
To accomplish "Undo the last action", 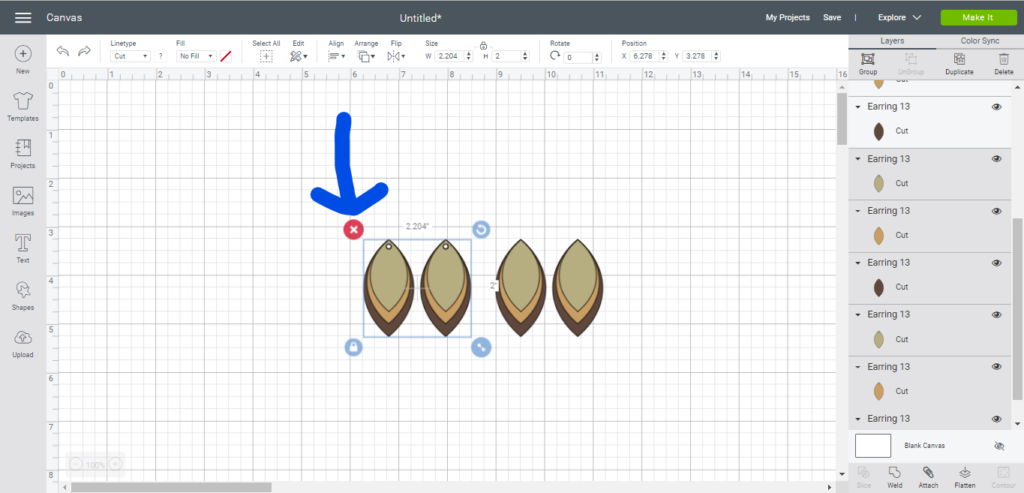I will pos(63,52).
